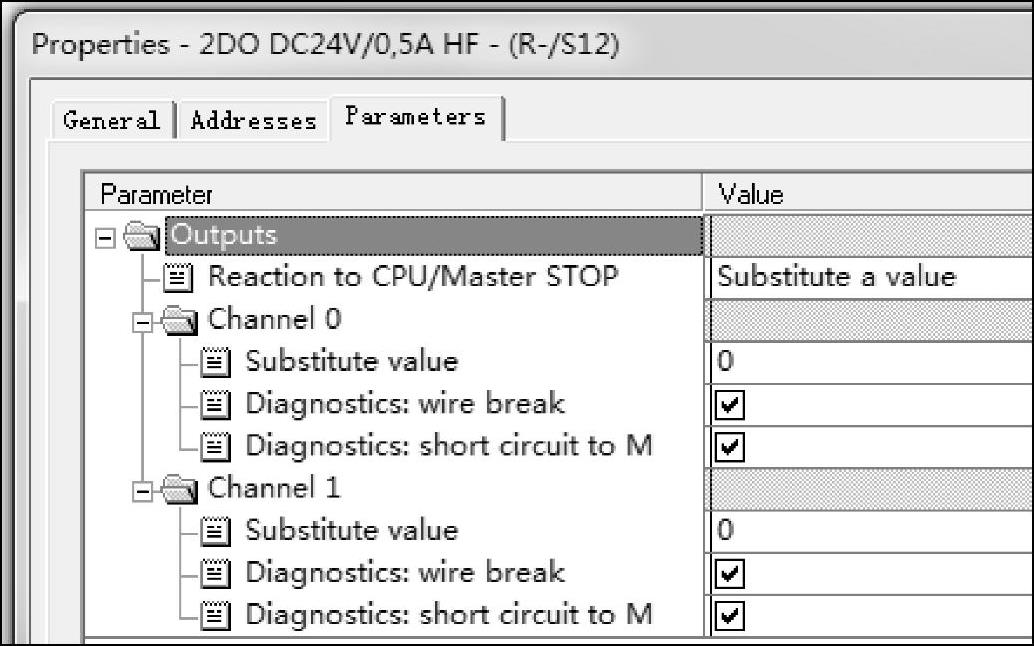
Task: Click Channel 1 short circuit parameter icon
Action: tap(221, 614)
